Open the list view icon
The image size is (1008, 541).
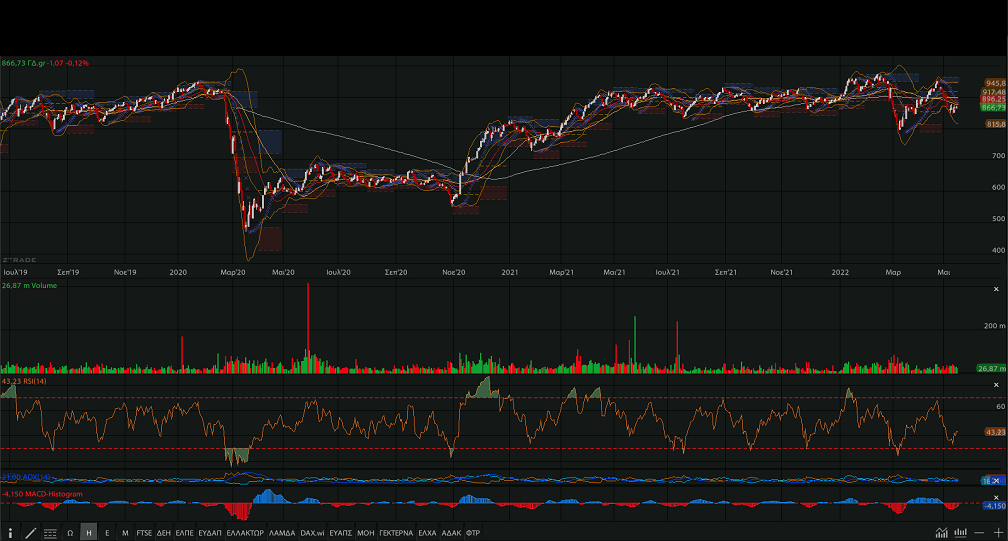point(50,533)
